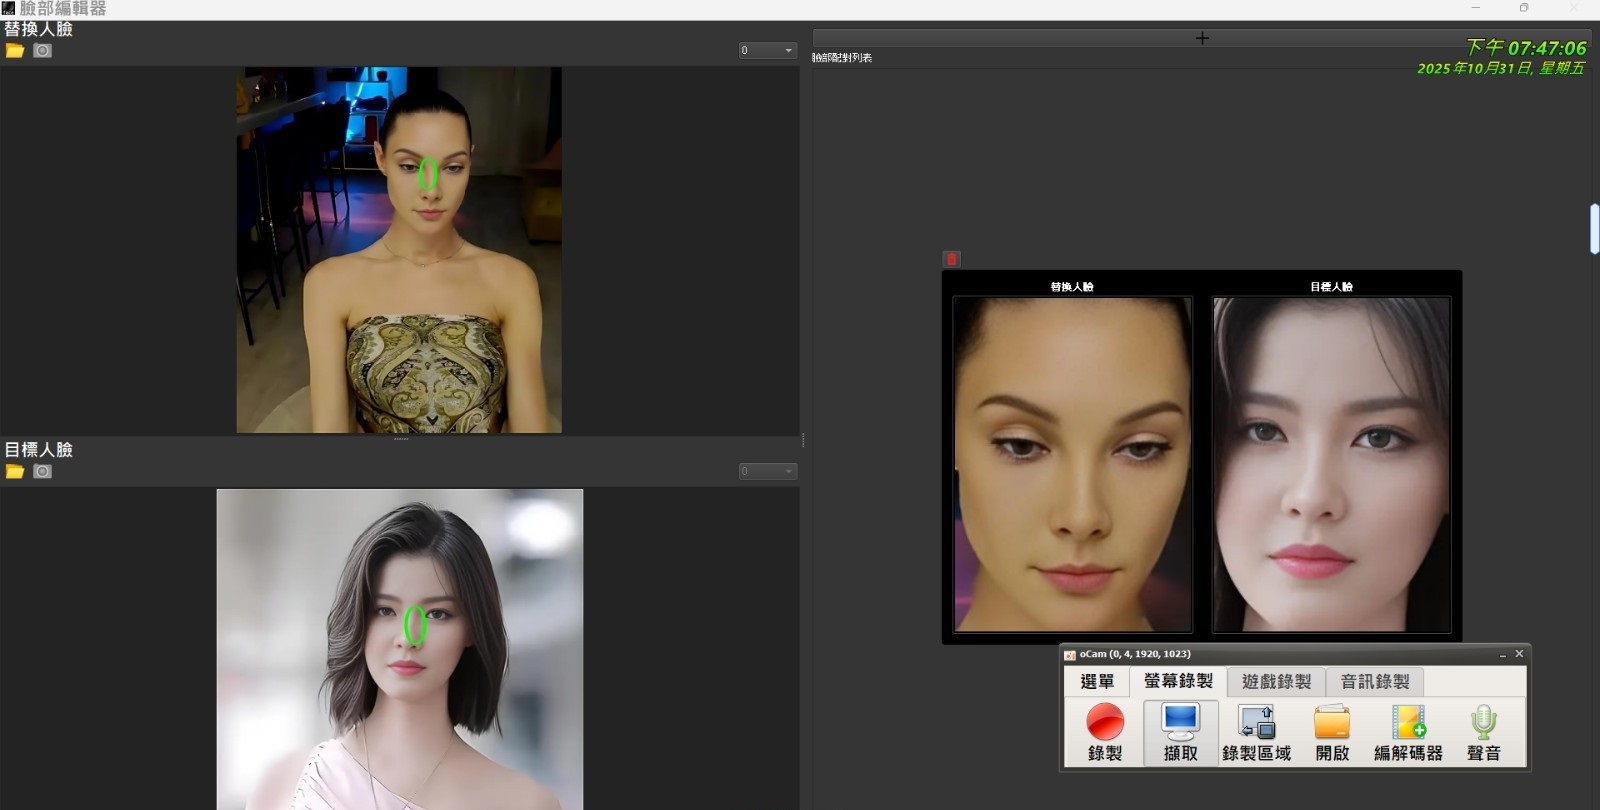
Task: Open folder icon under 目標人臉 section
Action: pyautogui.click(x=14, y=472)
